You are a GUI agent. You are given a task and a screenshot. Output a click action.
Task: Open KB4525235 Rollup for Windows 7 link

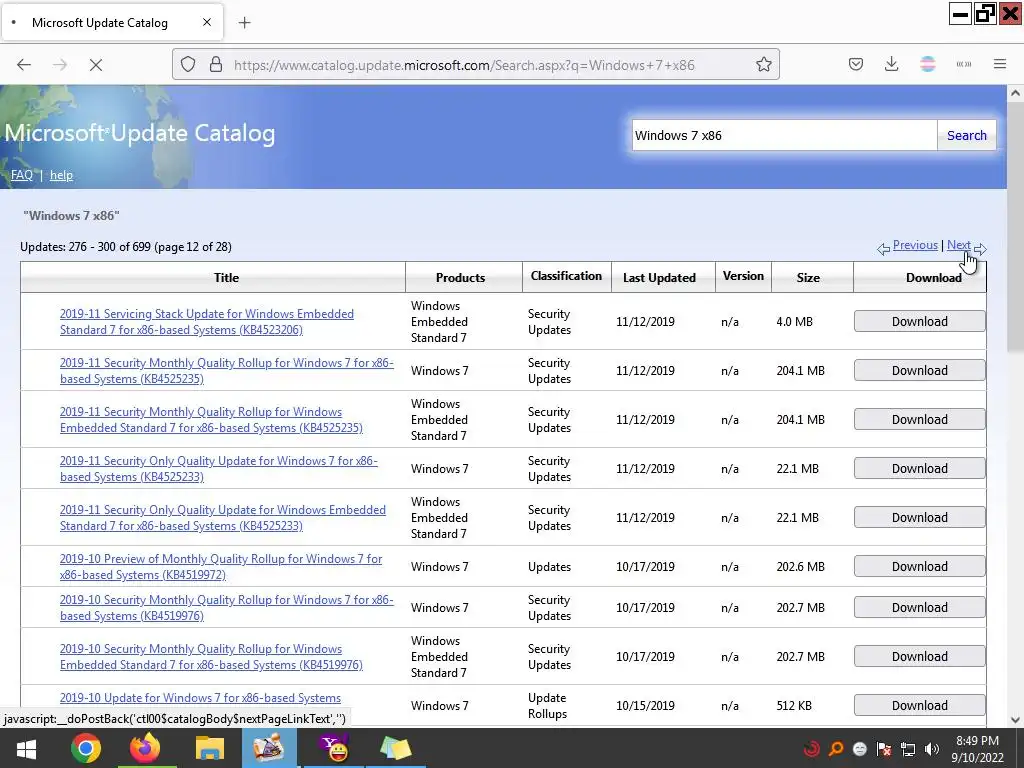[x=227, y=370]
